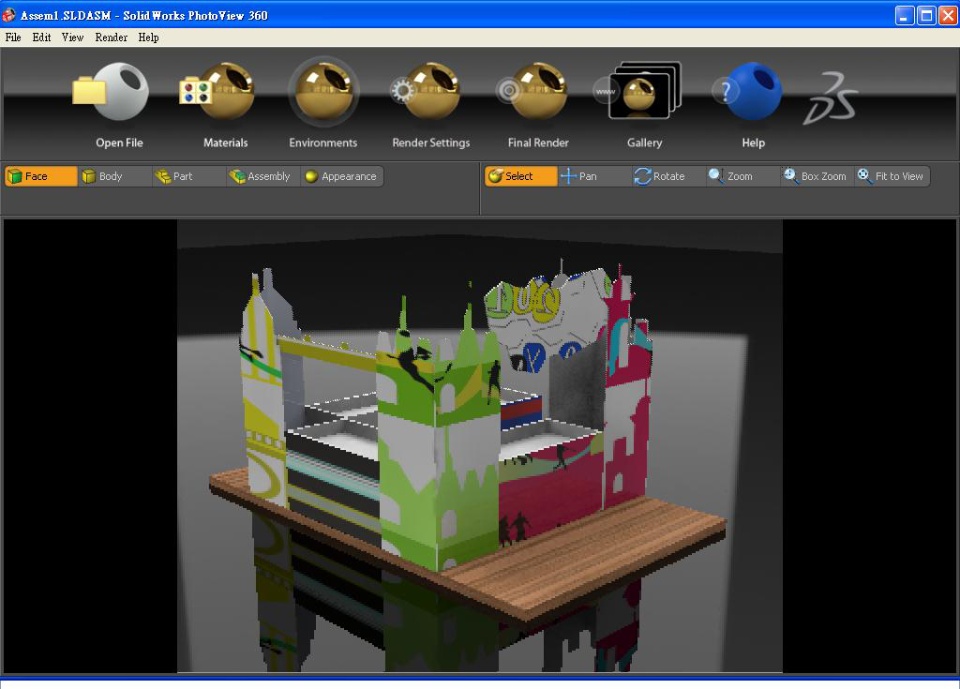Switch to Assembly selection mode
Screen dimensions: 960x689
click(263, 176)
